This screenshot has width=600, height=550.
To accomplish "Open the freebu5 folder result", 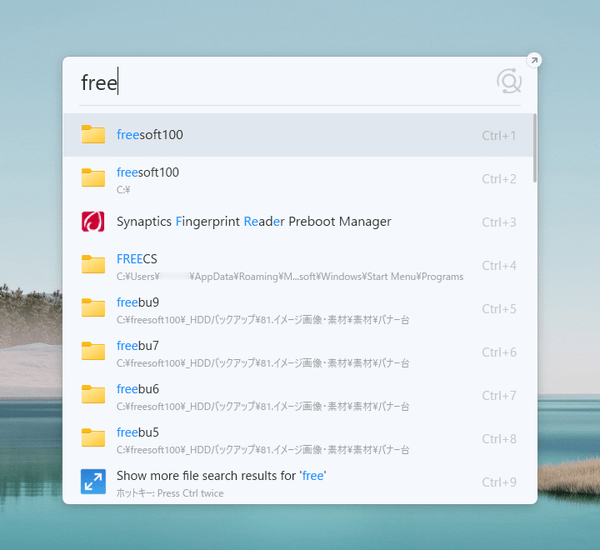I will [x=298, y=438].
